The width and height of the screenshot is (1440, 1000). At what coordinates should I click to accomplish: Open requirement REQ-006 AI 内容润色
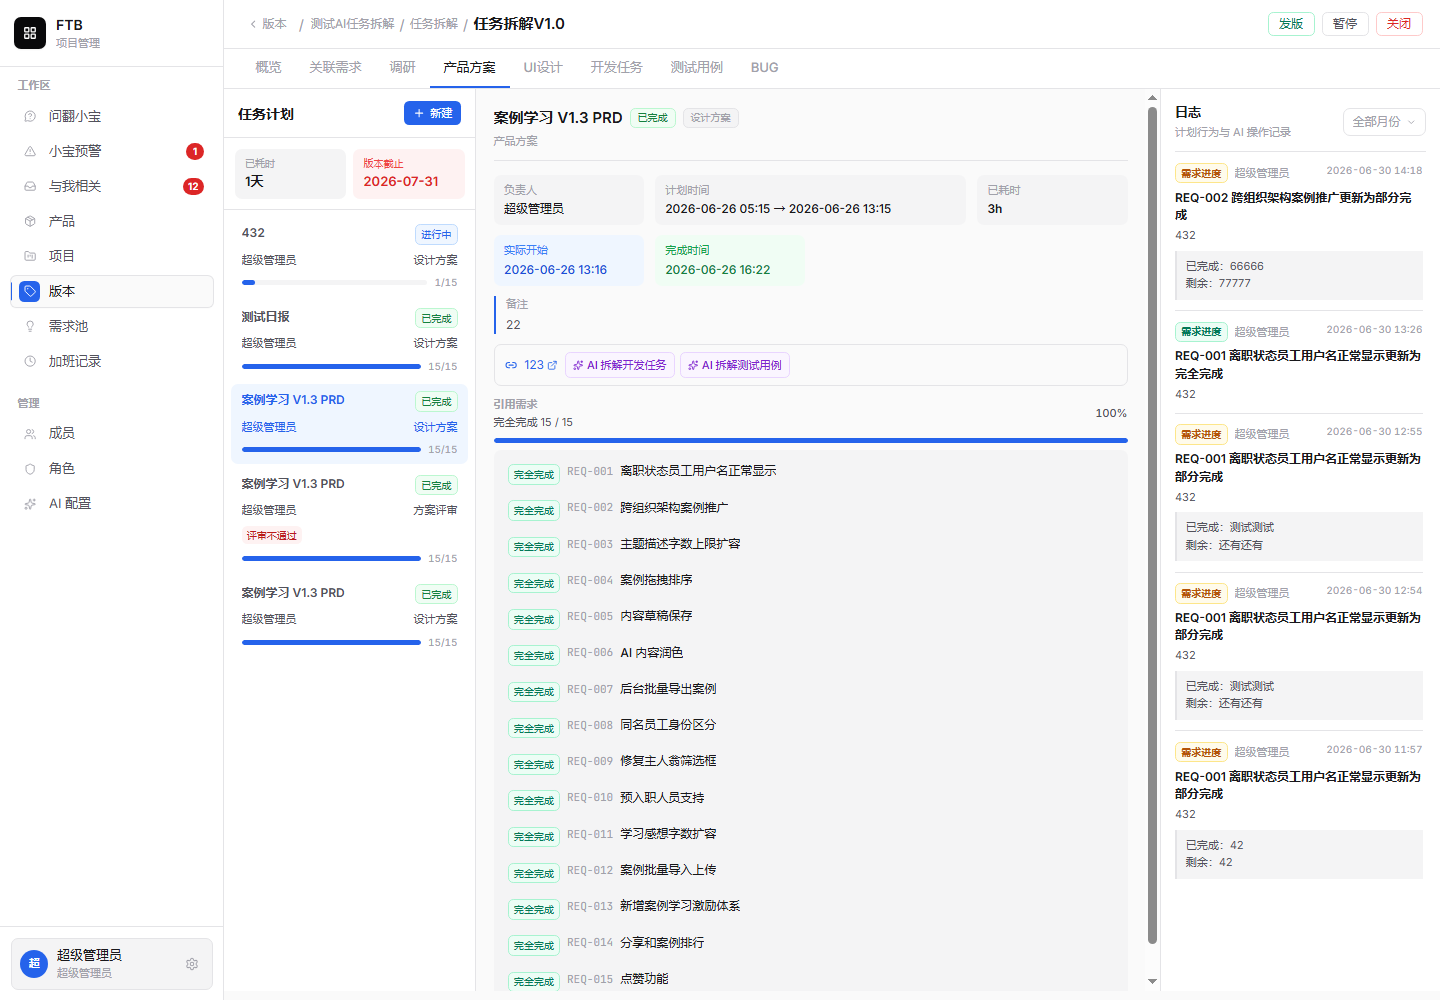(810, 653)
